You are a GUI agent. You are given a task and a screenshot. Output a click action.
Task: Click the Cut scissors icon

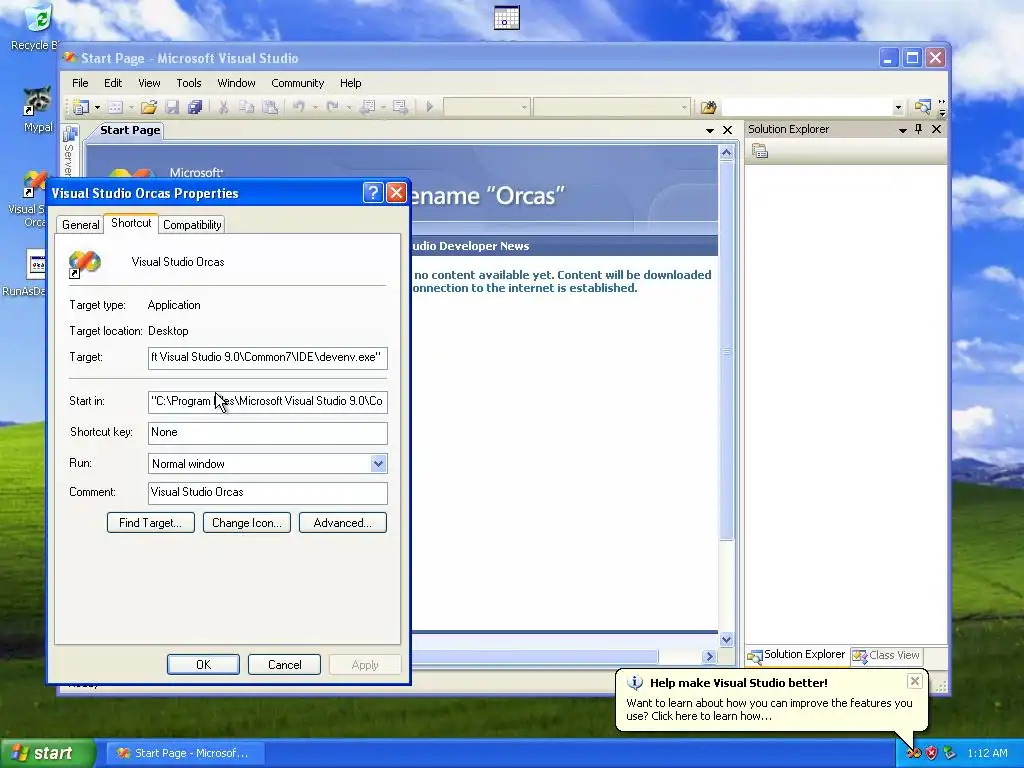[223, 107]
